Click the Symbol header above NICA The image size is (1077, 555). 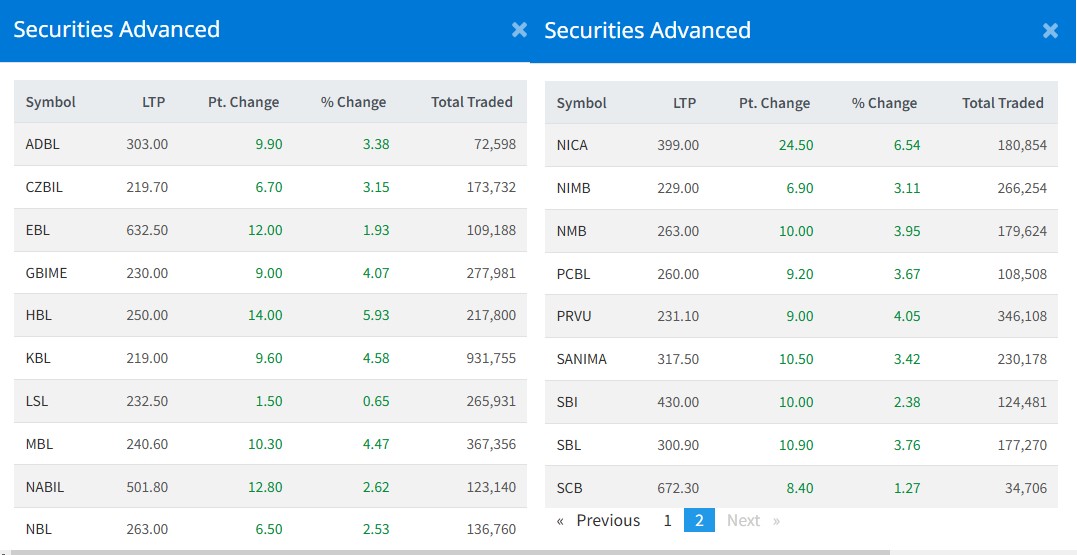(582, 103)
